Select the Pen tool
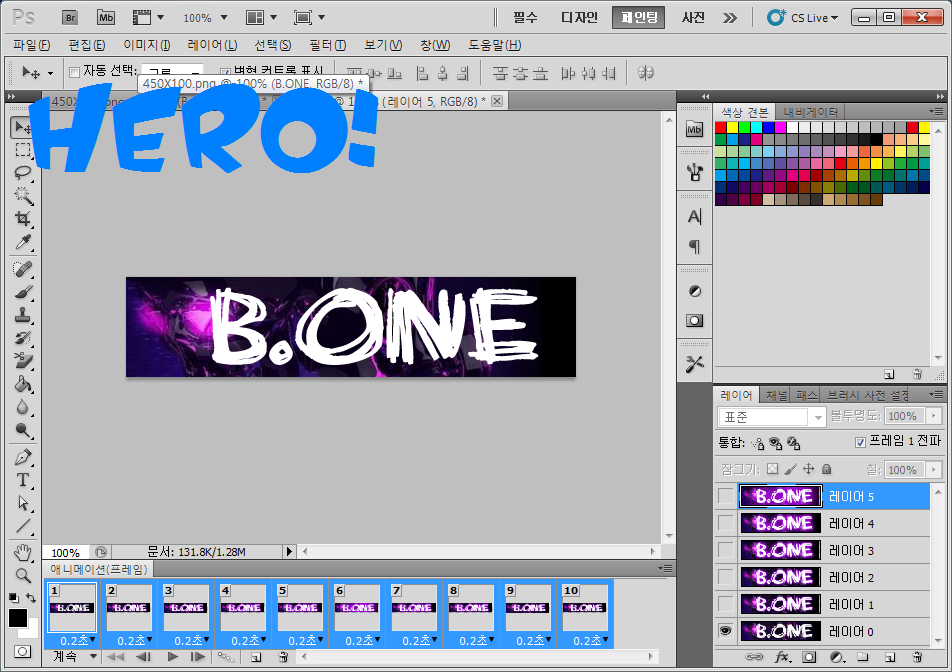Viewport: 952px width, 672px height. [x=22, y=457]
